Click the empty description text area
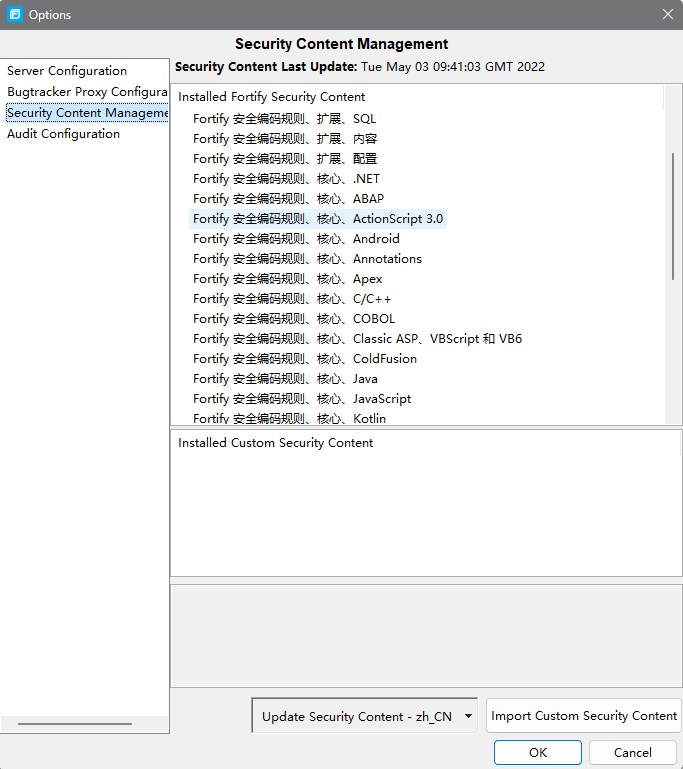The width and height of the screenshot is (683, 769). [426, 636]
